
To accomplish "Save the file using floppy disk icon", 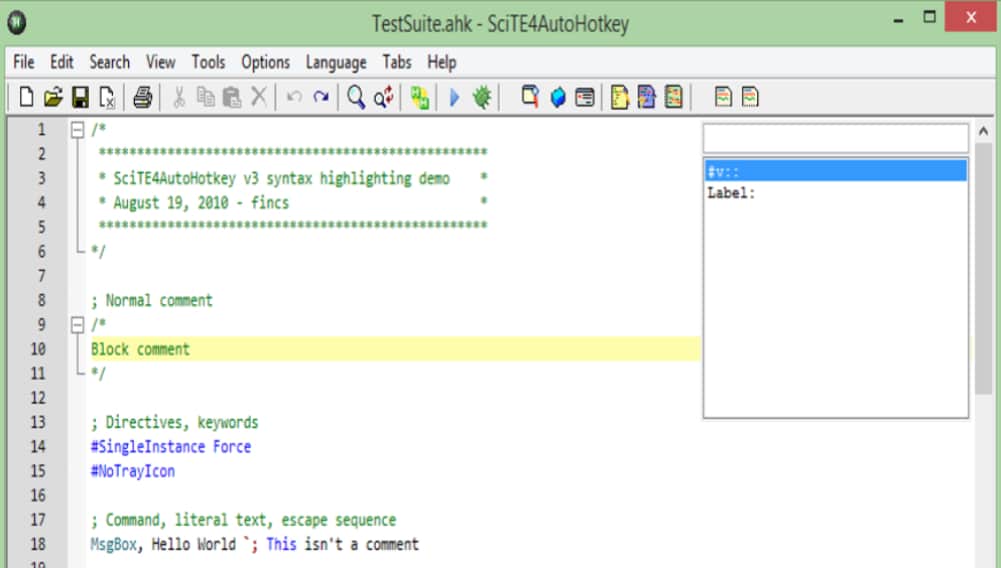I will click(x=80, y=98).
